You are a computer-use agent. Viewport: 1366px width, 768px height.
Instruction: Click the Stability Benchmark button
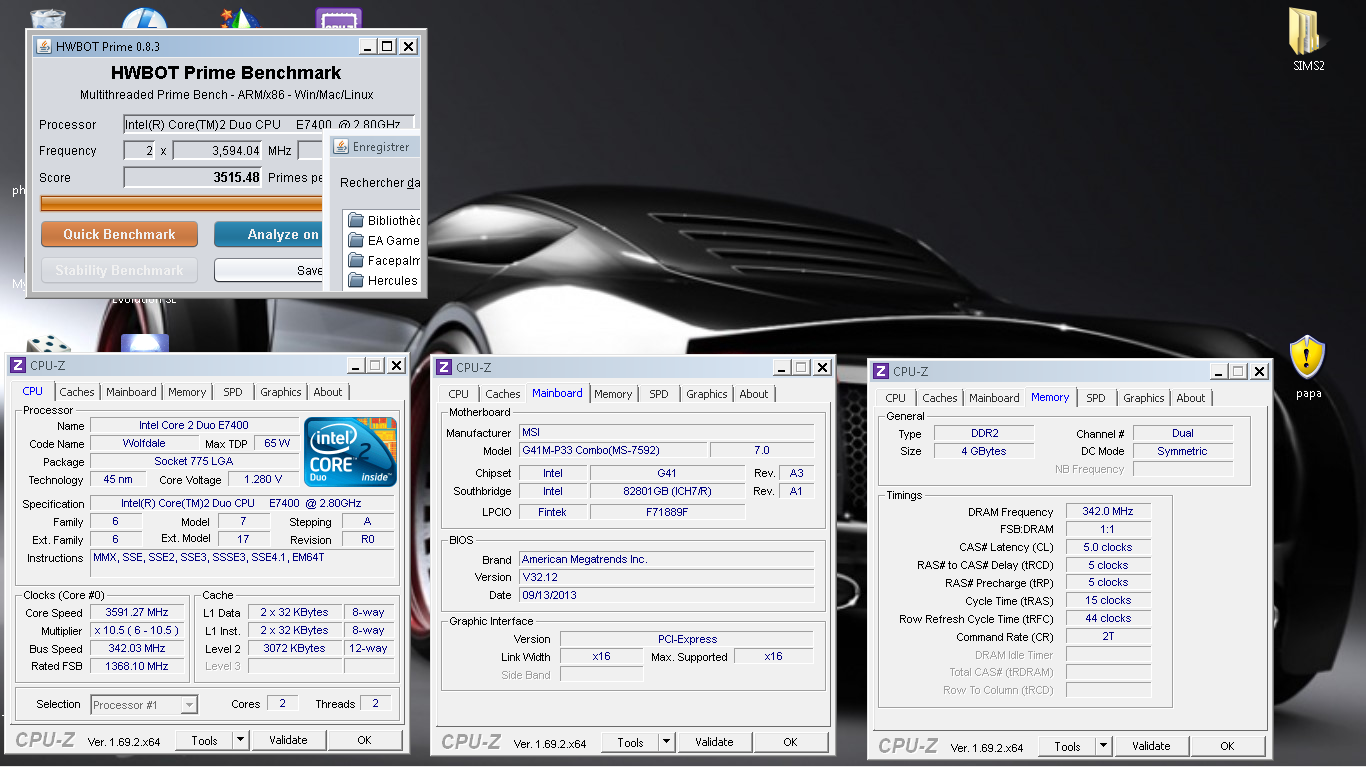click(x=119, y=270)
